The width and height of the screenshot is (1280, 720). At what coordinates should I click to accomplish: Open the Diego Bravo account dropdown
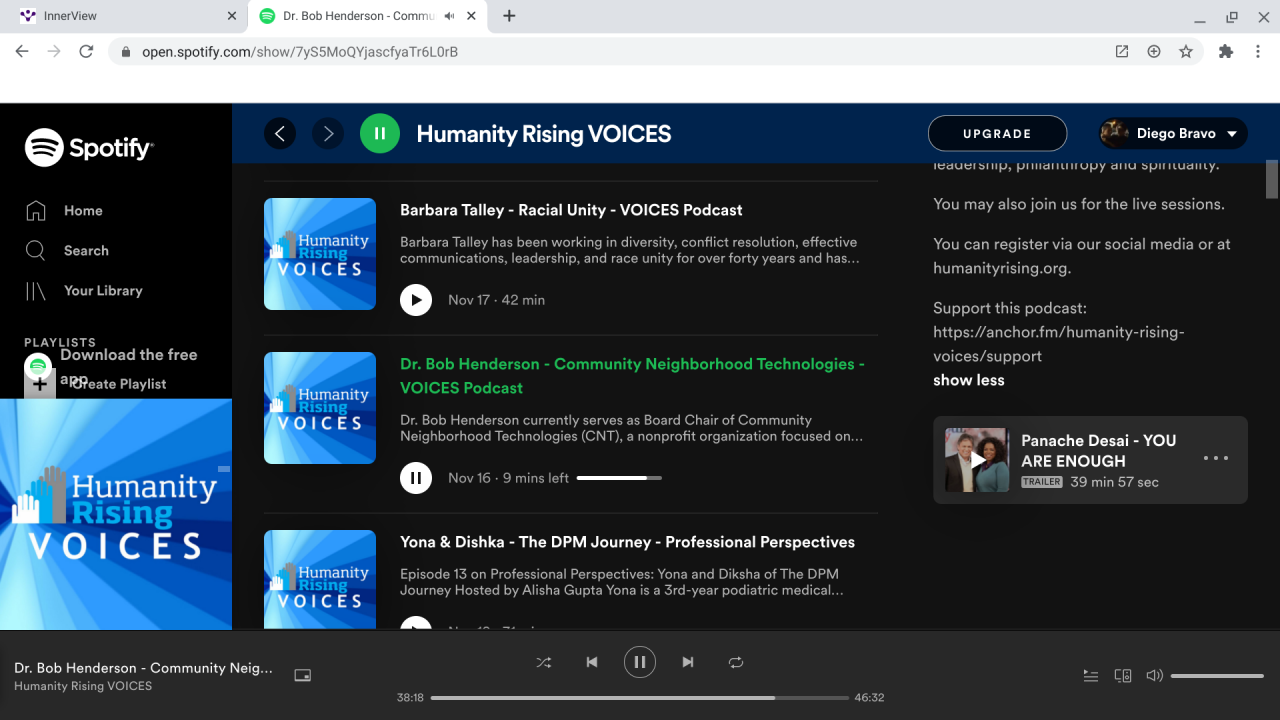(1173, 133)
